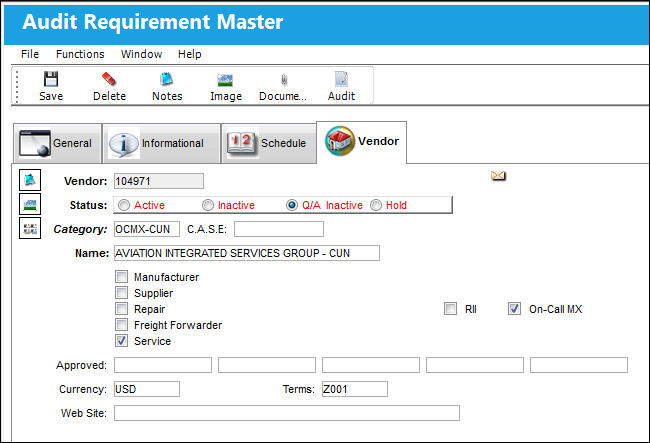Click the side icon button beside Category
Image resolution: width=650 pixels, height=443 pixels.
(30, 228)
